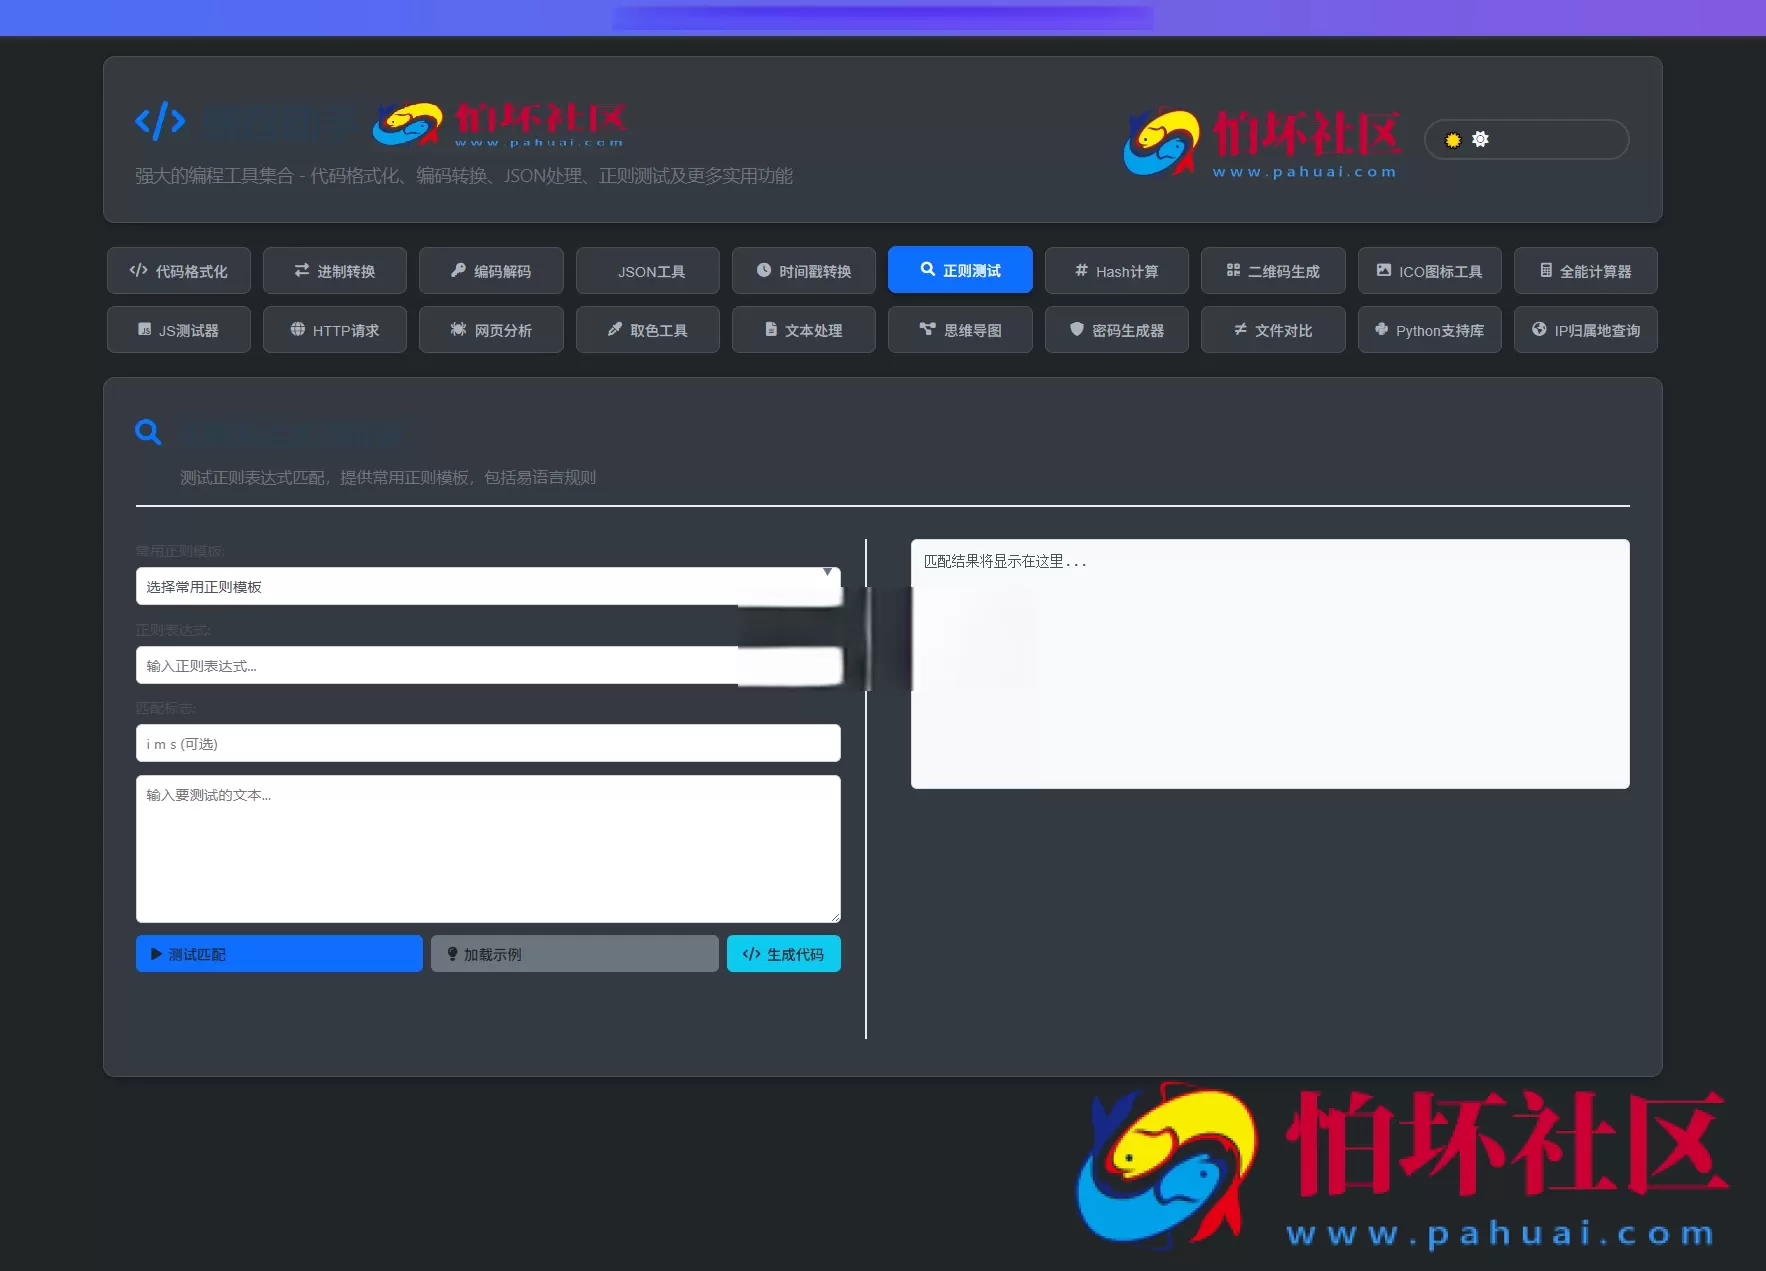The height and width of the screenshot is (1271, 1766).
Task: Switch to the 进制转换 tab
Action: click(334, 270)
